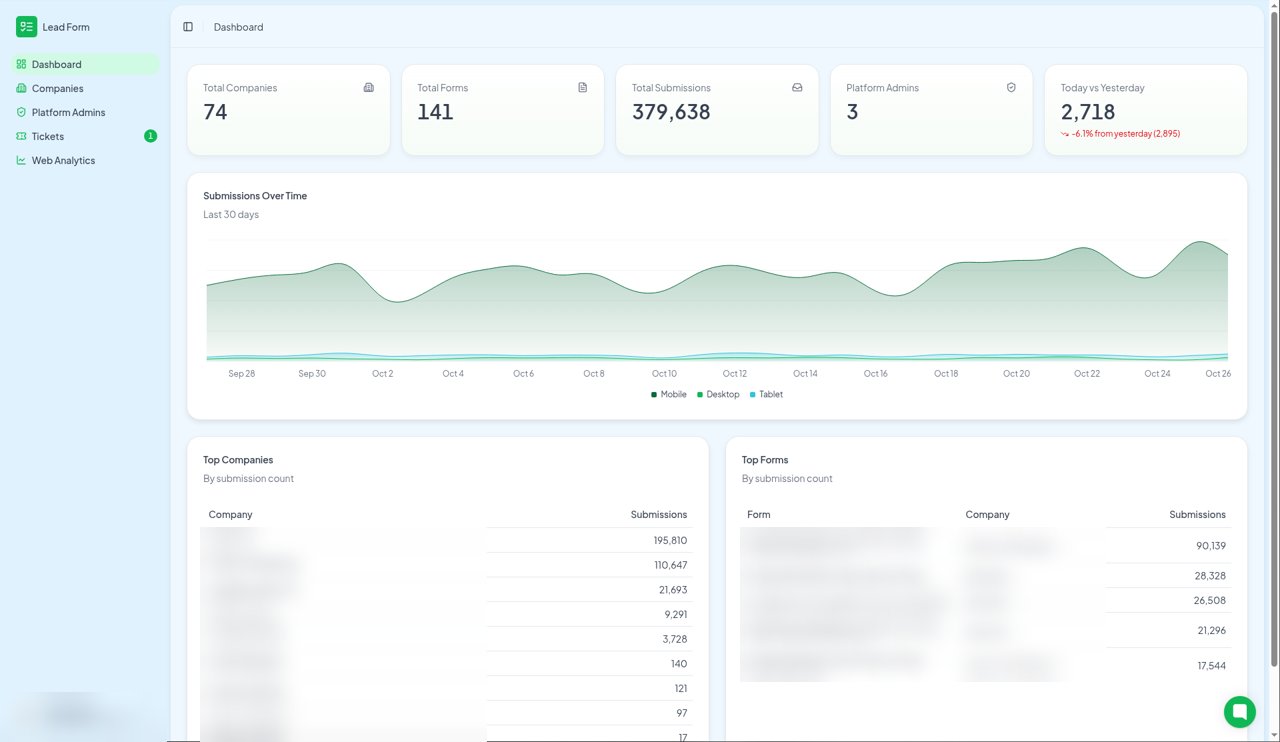The image size is (1280, 742).
Task: Open the Tickets sidebar item
Action: [86, 136]
